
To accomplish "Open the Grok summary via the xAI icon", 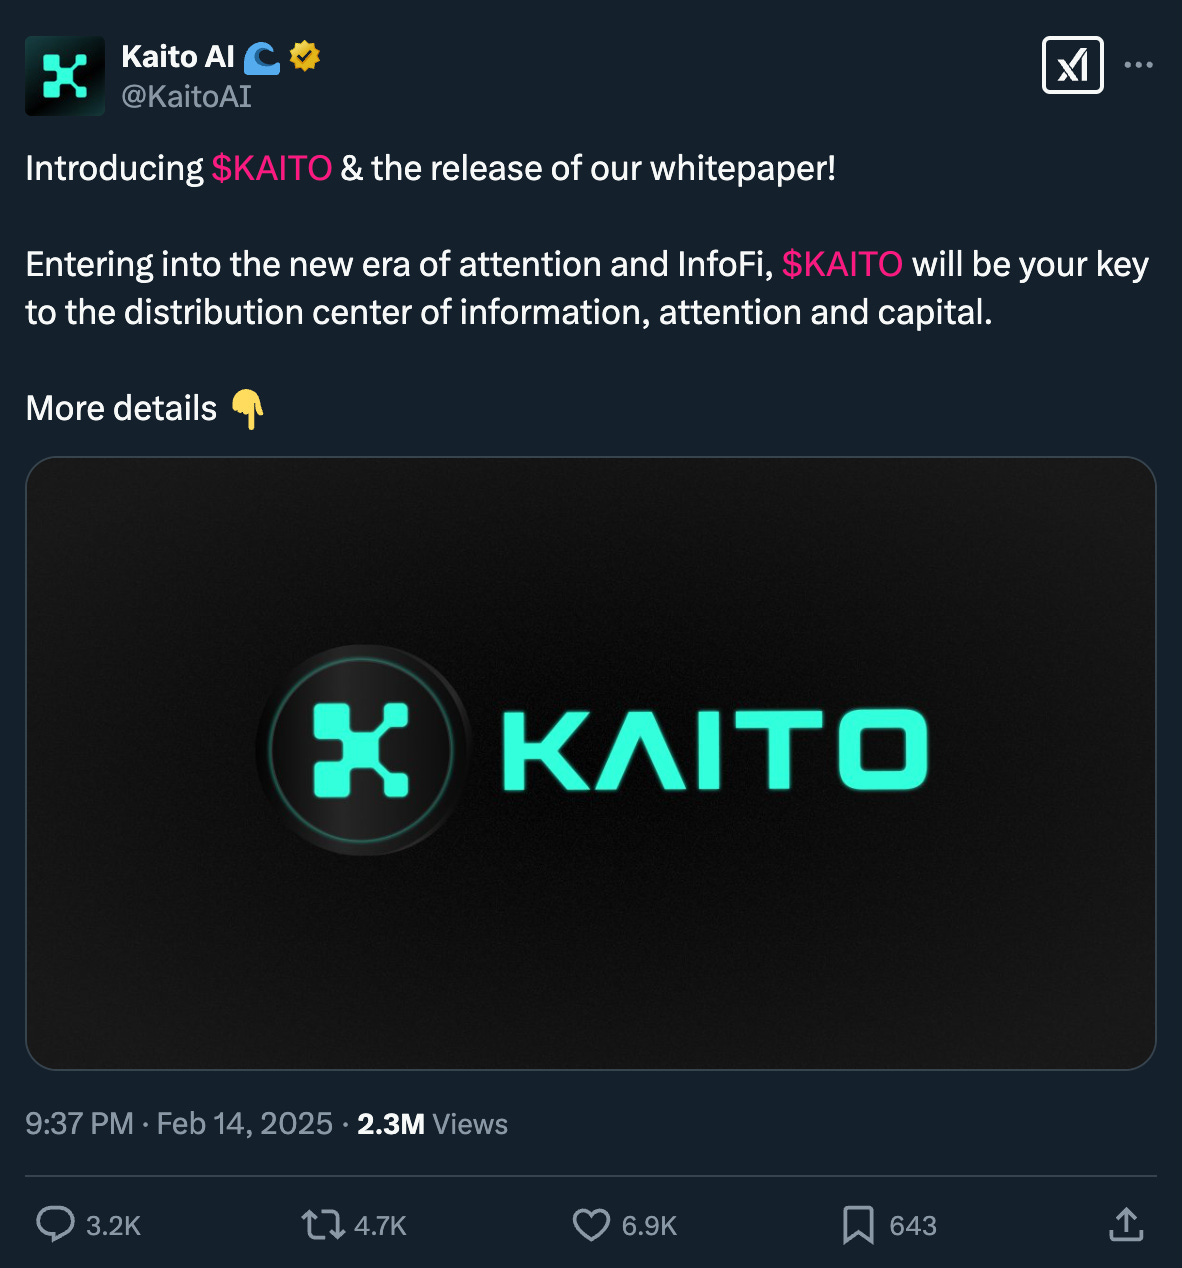I will (x=1073, y=64).
